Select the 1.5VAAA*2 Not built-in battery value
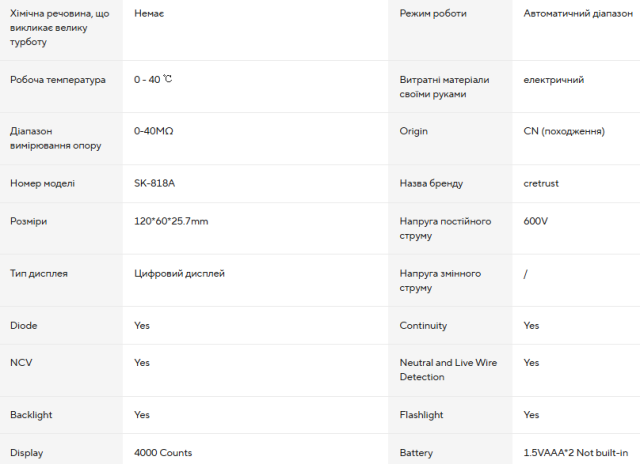Image resolution: width=640 pixels, height=464 pixels. click(576, 453)
